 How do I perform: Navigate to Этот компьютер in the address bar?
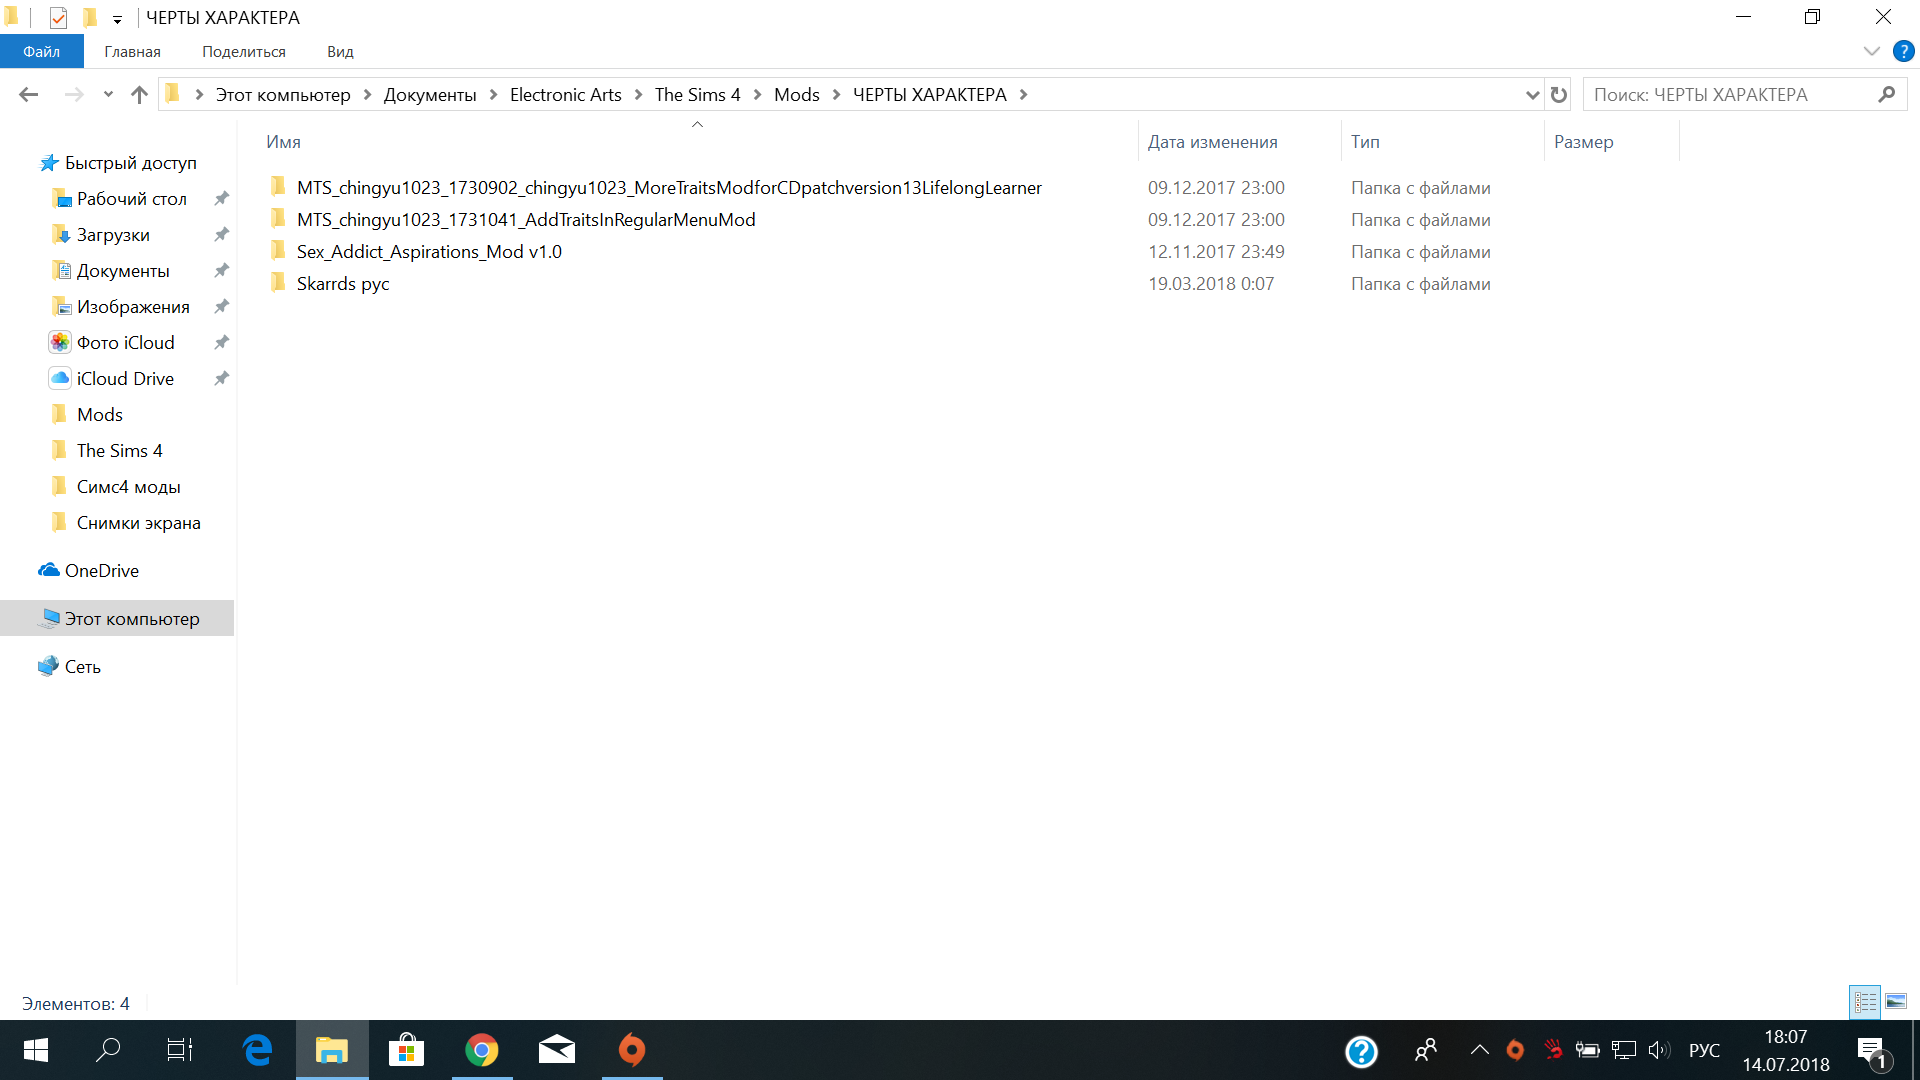tap(283, 95)
